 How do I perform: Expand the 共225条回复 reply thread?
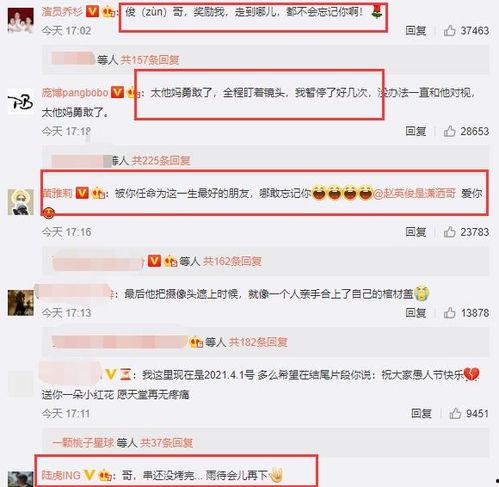point(161,161)
